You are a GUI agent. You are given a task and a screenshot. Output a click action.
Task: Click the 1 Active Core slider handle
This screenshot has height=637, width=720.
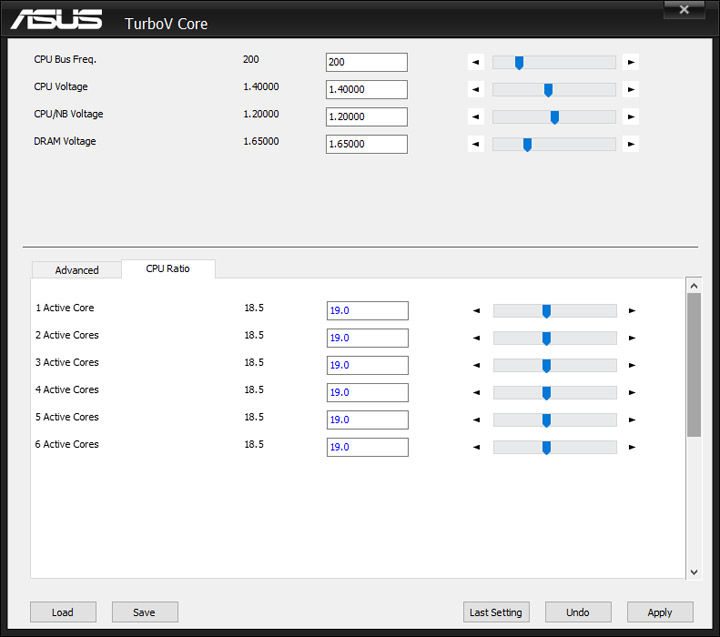click(546, 311)
